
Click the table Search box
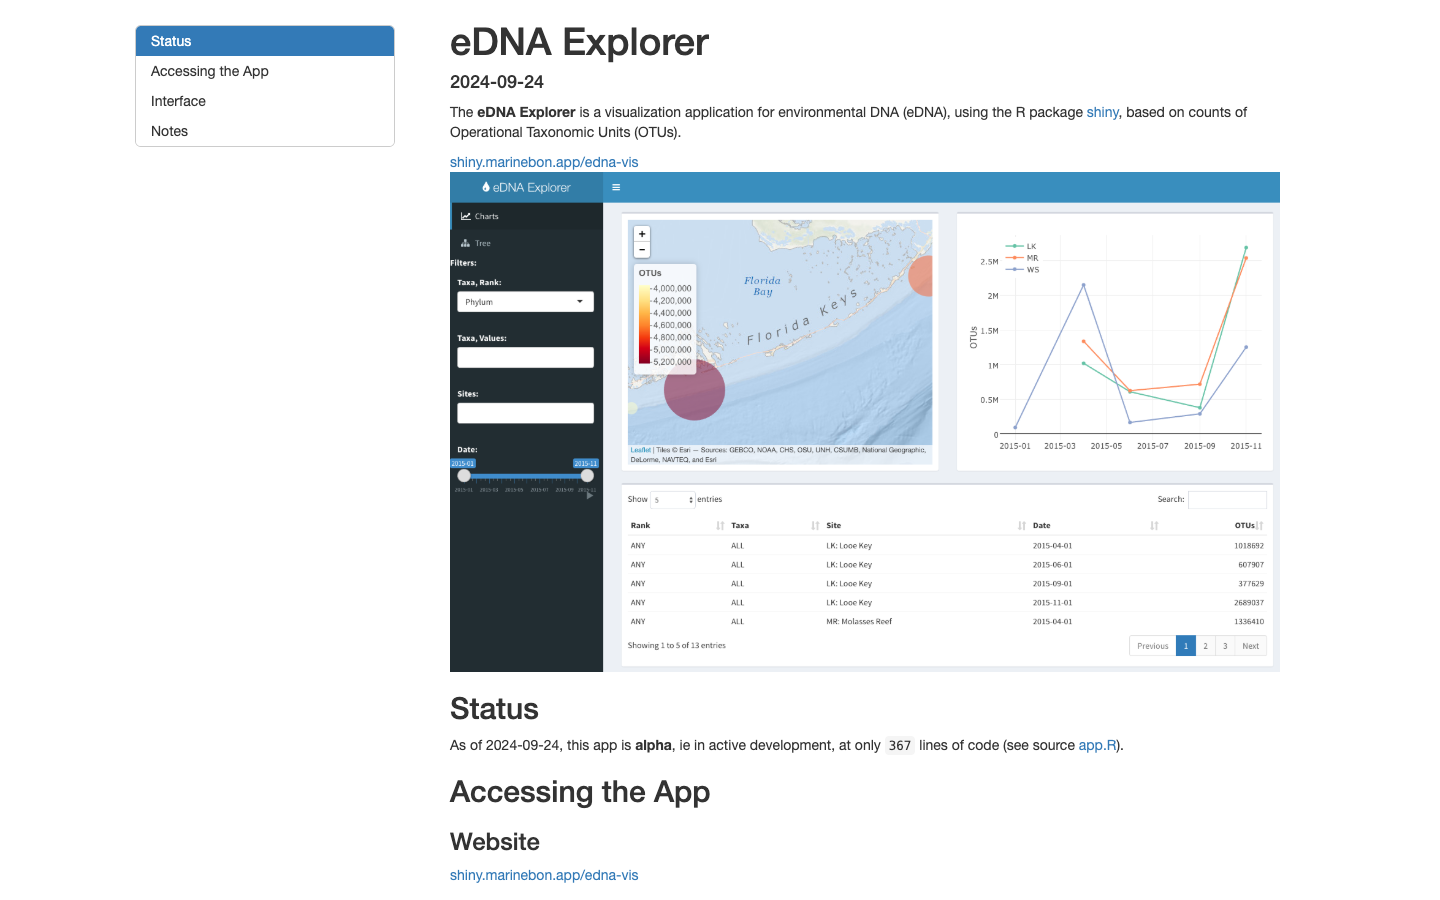(x=1227, y=499)
